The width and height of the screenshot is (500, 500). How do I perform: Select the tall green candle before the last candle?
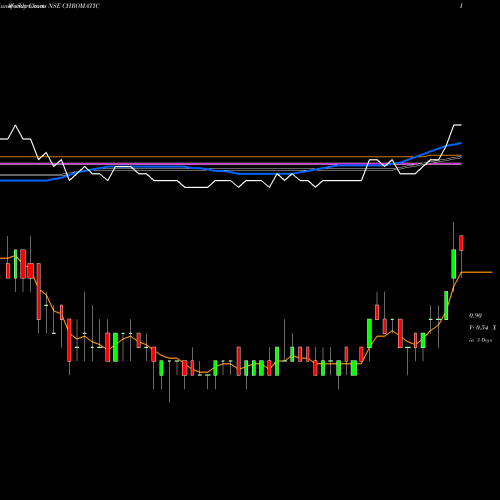[x=454, y=264]
